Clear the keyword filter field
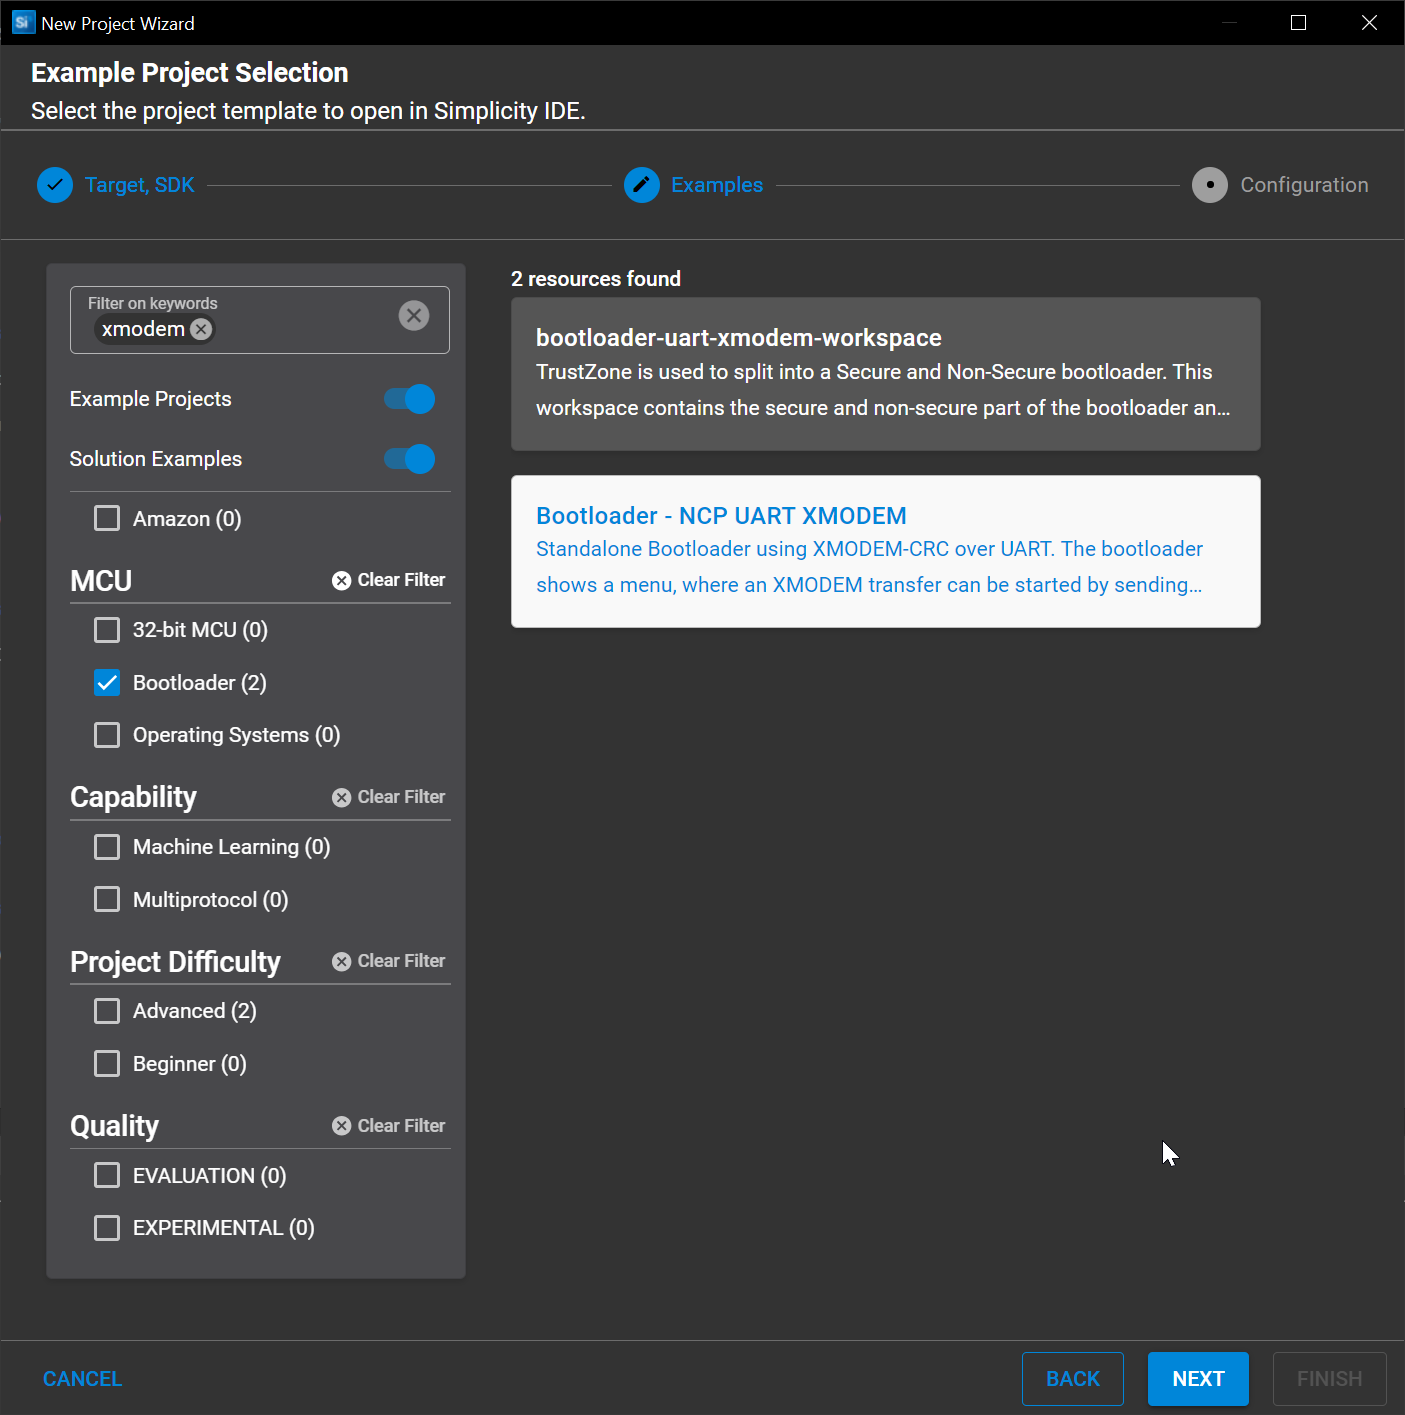 tap(414, 316)
